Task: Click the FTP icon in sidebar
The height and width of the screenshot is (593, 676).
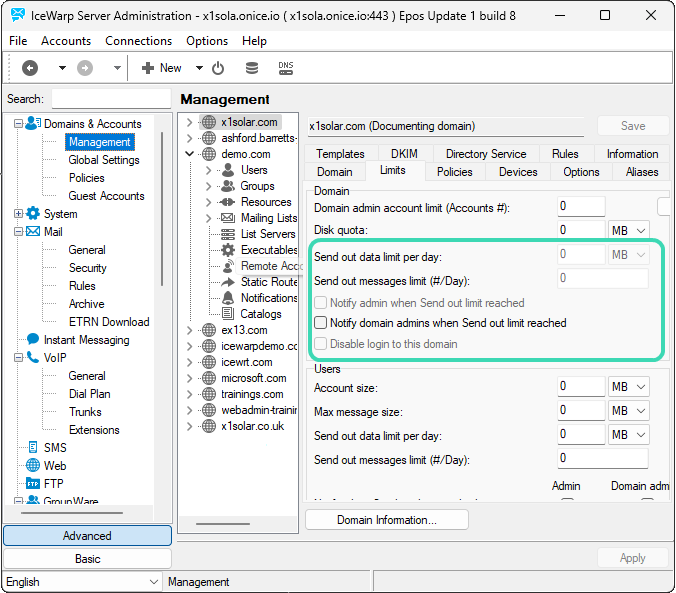Action: (33, 483)
